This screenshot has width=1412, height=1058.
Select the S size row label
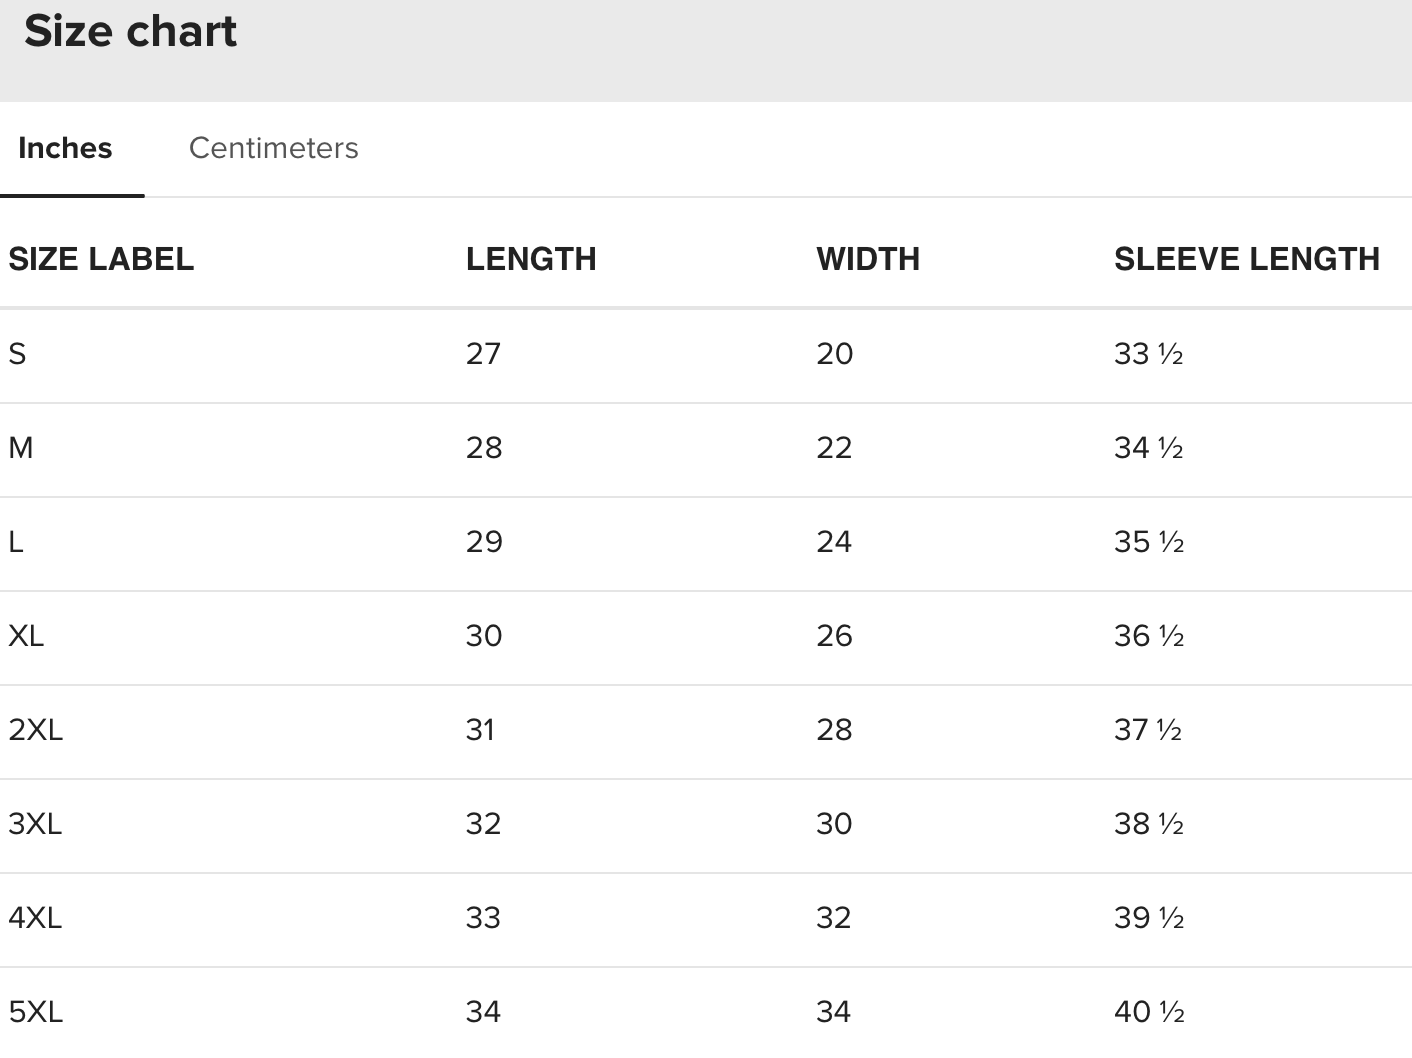pos(18,354)
